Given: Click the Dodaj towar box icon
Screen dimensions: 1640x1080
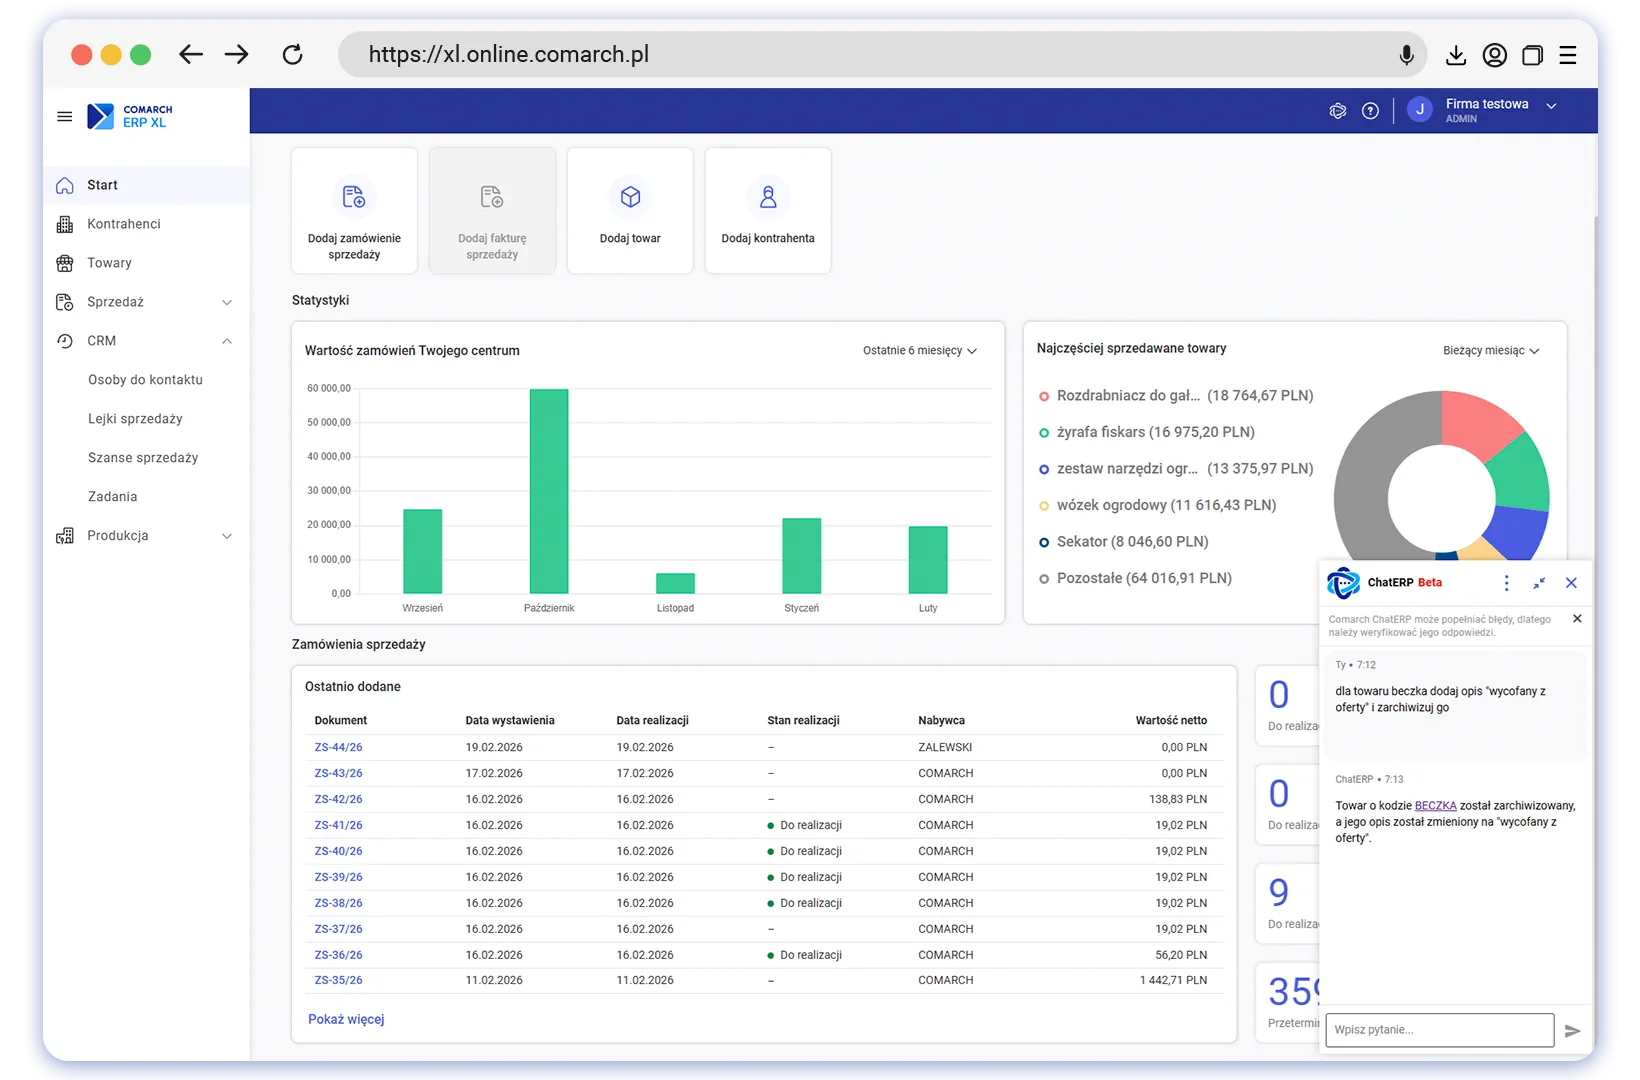Looking at the screenshot, I should [x=630, y=197].
